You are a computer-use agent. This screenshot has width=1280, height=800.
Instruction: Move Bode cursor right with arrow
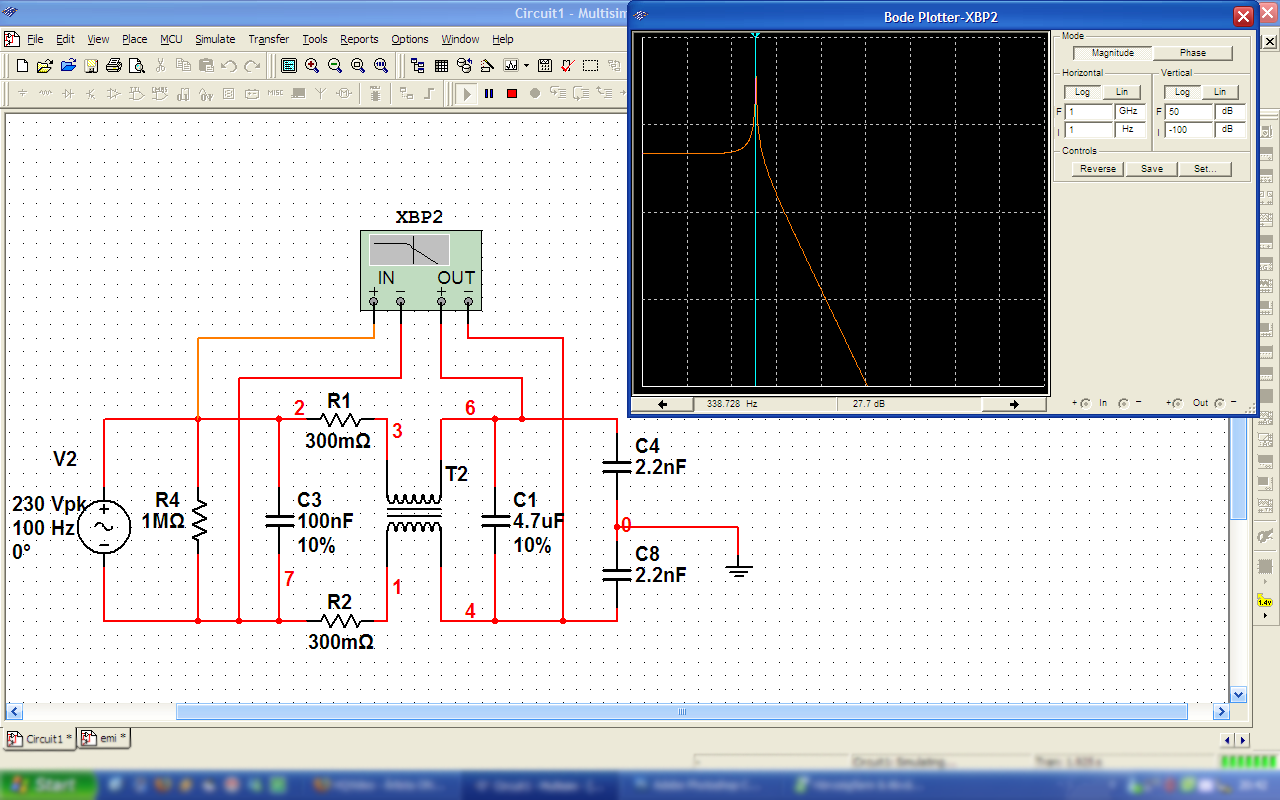click(x=1013, y=404)
